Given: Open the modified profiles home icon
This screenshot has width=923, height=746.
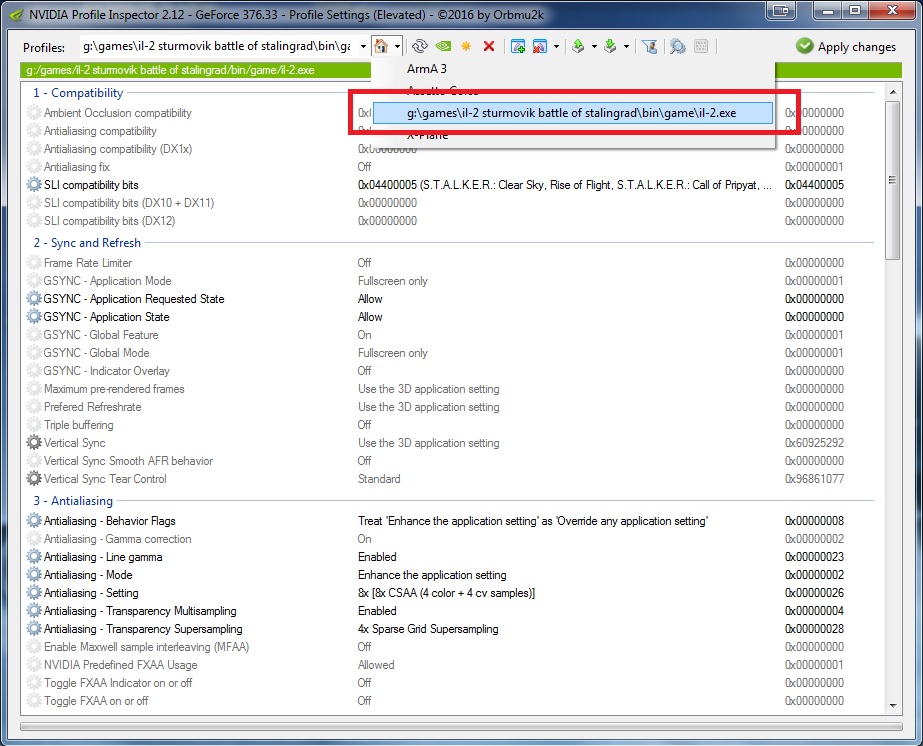Looking at the screenshot, I should [381, 46].
